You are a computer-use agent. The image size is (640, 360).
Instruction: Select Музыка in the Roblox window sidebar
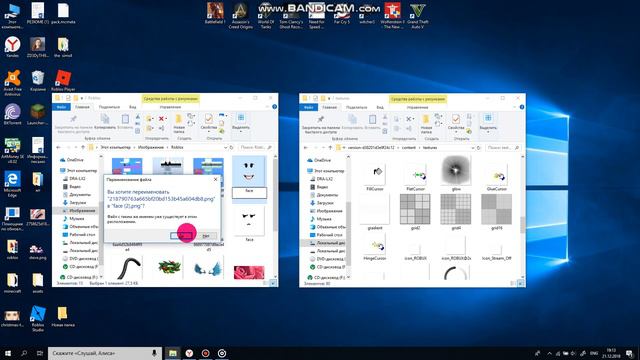[77, 218]
